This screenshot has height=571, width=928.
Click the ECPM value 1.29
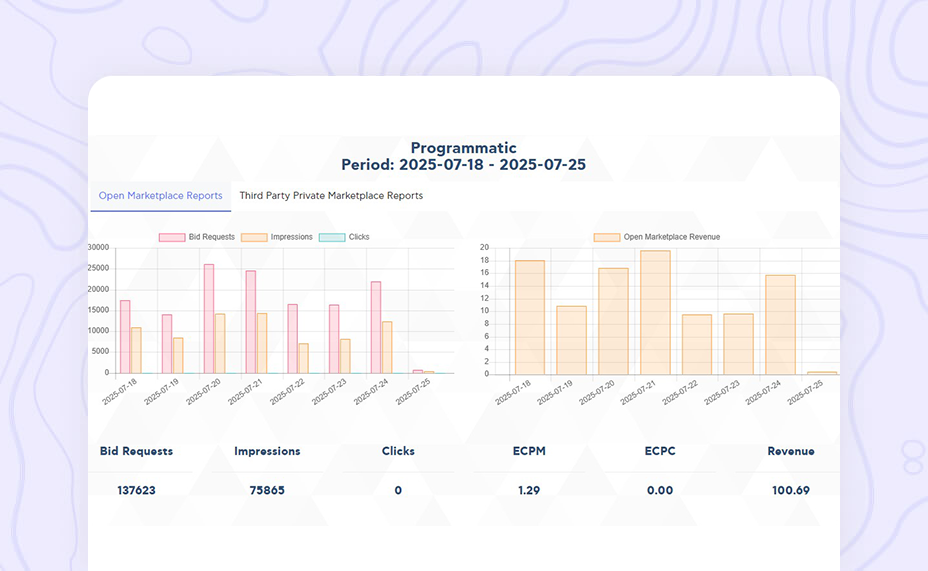pyautogui.click(x=529, y=490)
